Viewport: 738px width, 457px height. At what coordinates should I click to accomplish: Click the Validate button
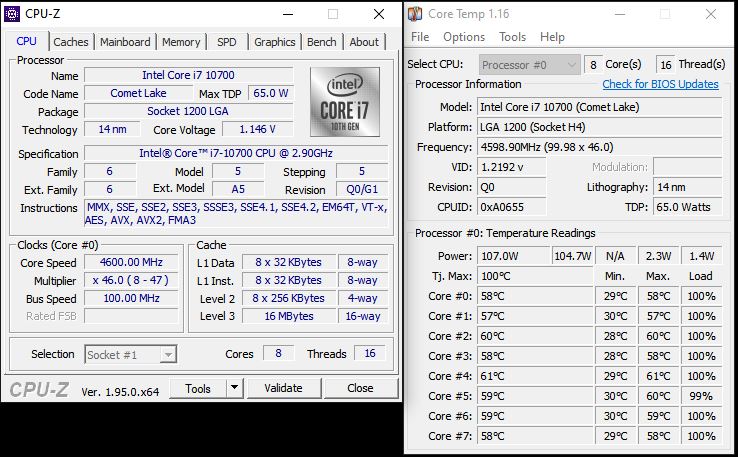coord(283,388)
